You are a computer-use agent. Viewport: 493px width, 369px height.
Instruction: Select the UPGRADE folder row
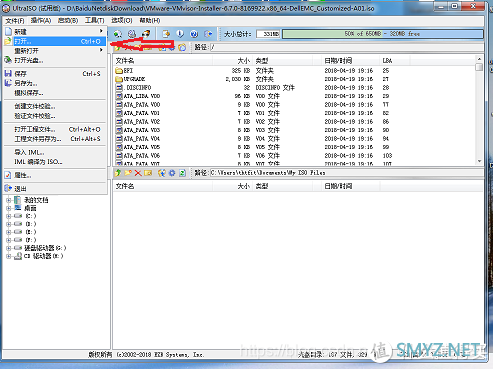[x=295, y=79]
